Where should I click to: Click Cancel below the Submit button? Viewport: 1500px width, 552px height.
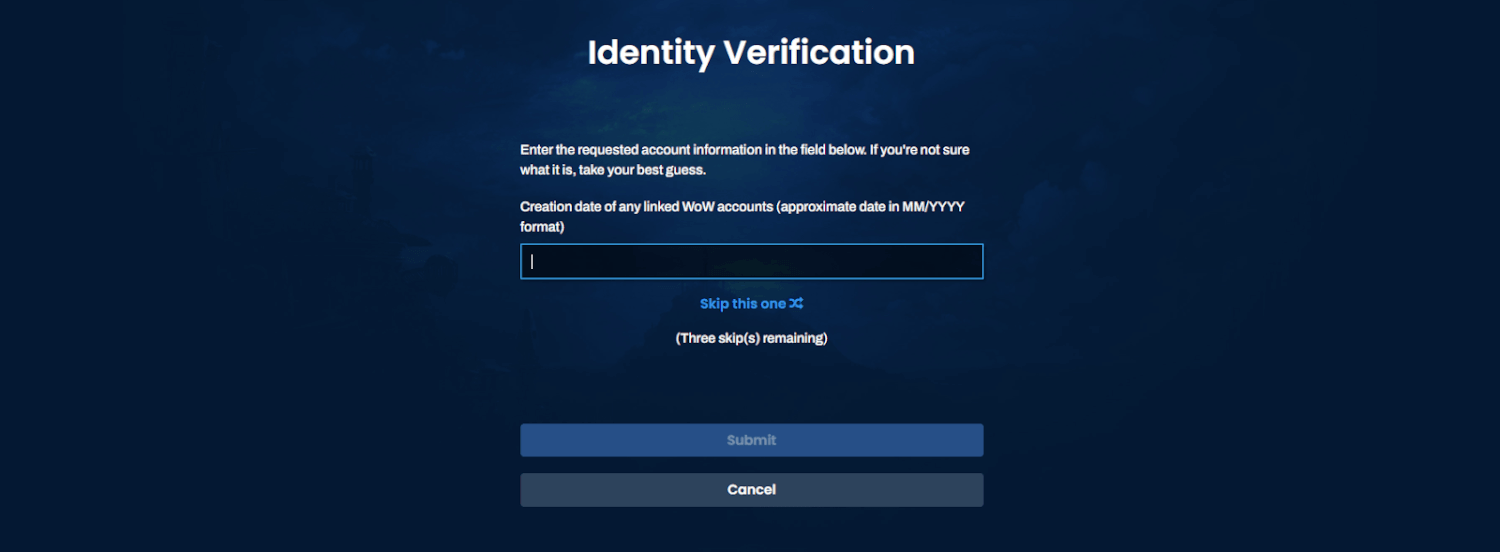pos(751,490)
